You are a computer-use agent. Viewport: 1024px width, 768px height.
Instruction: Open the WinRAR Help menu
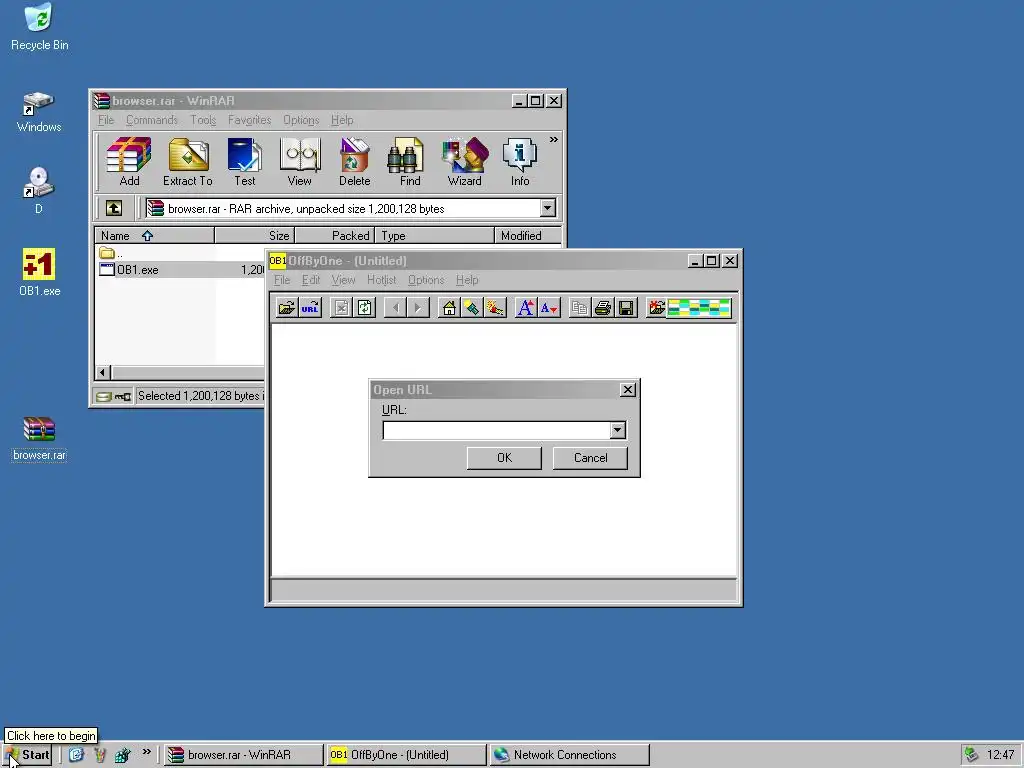tap(342, 120)
